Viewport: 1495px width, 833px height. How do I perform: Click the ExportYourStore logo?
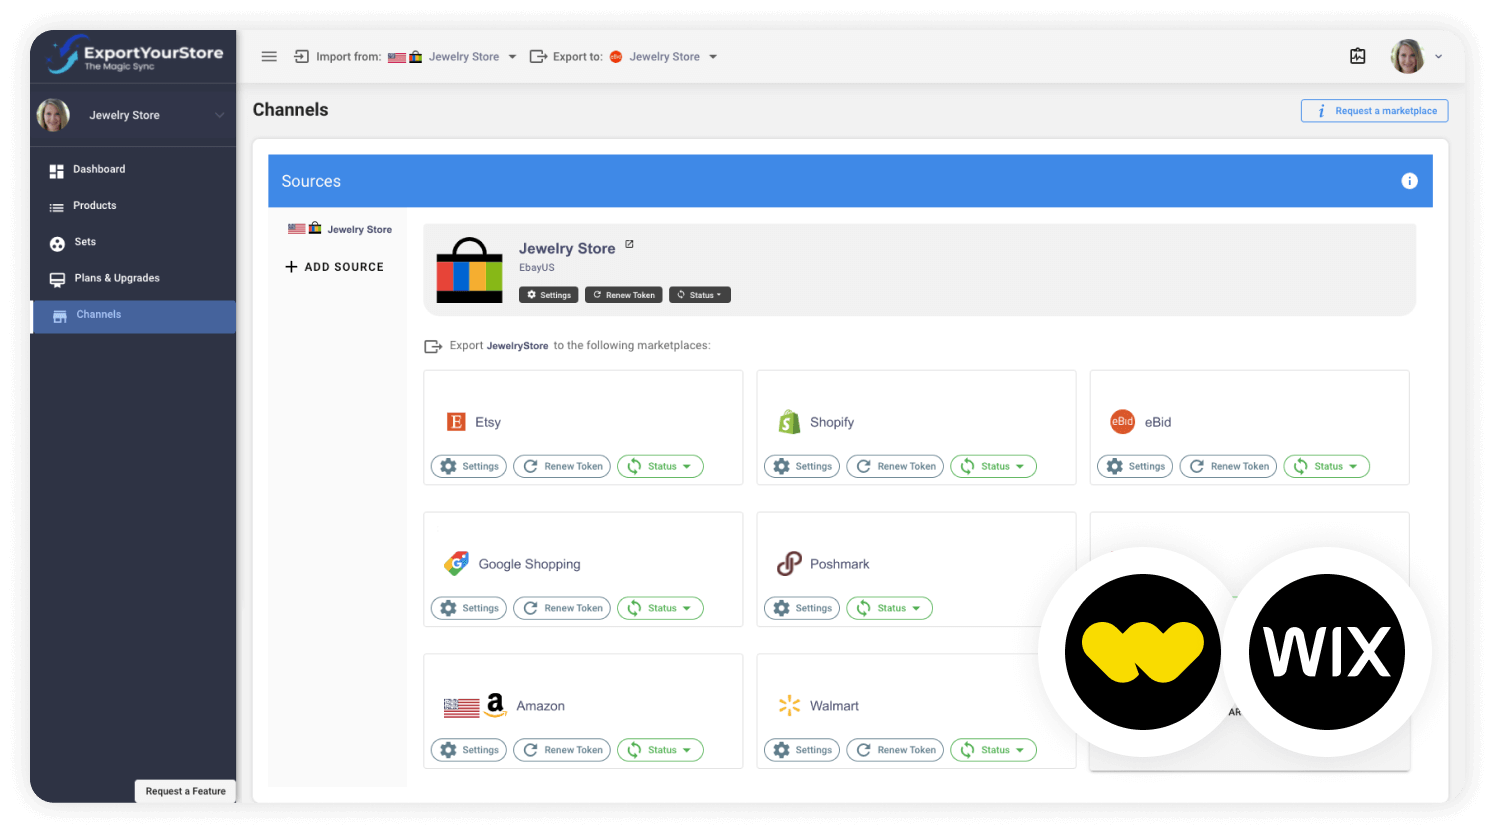click(x=132, y=56)
